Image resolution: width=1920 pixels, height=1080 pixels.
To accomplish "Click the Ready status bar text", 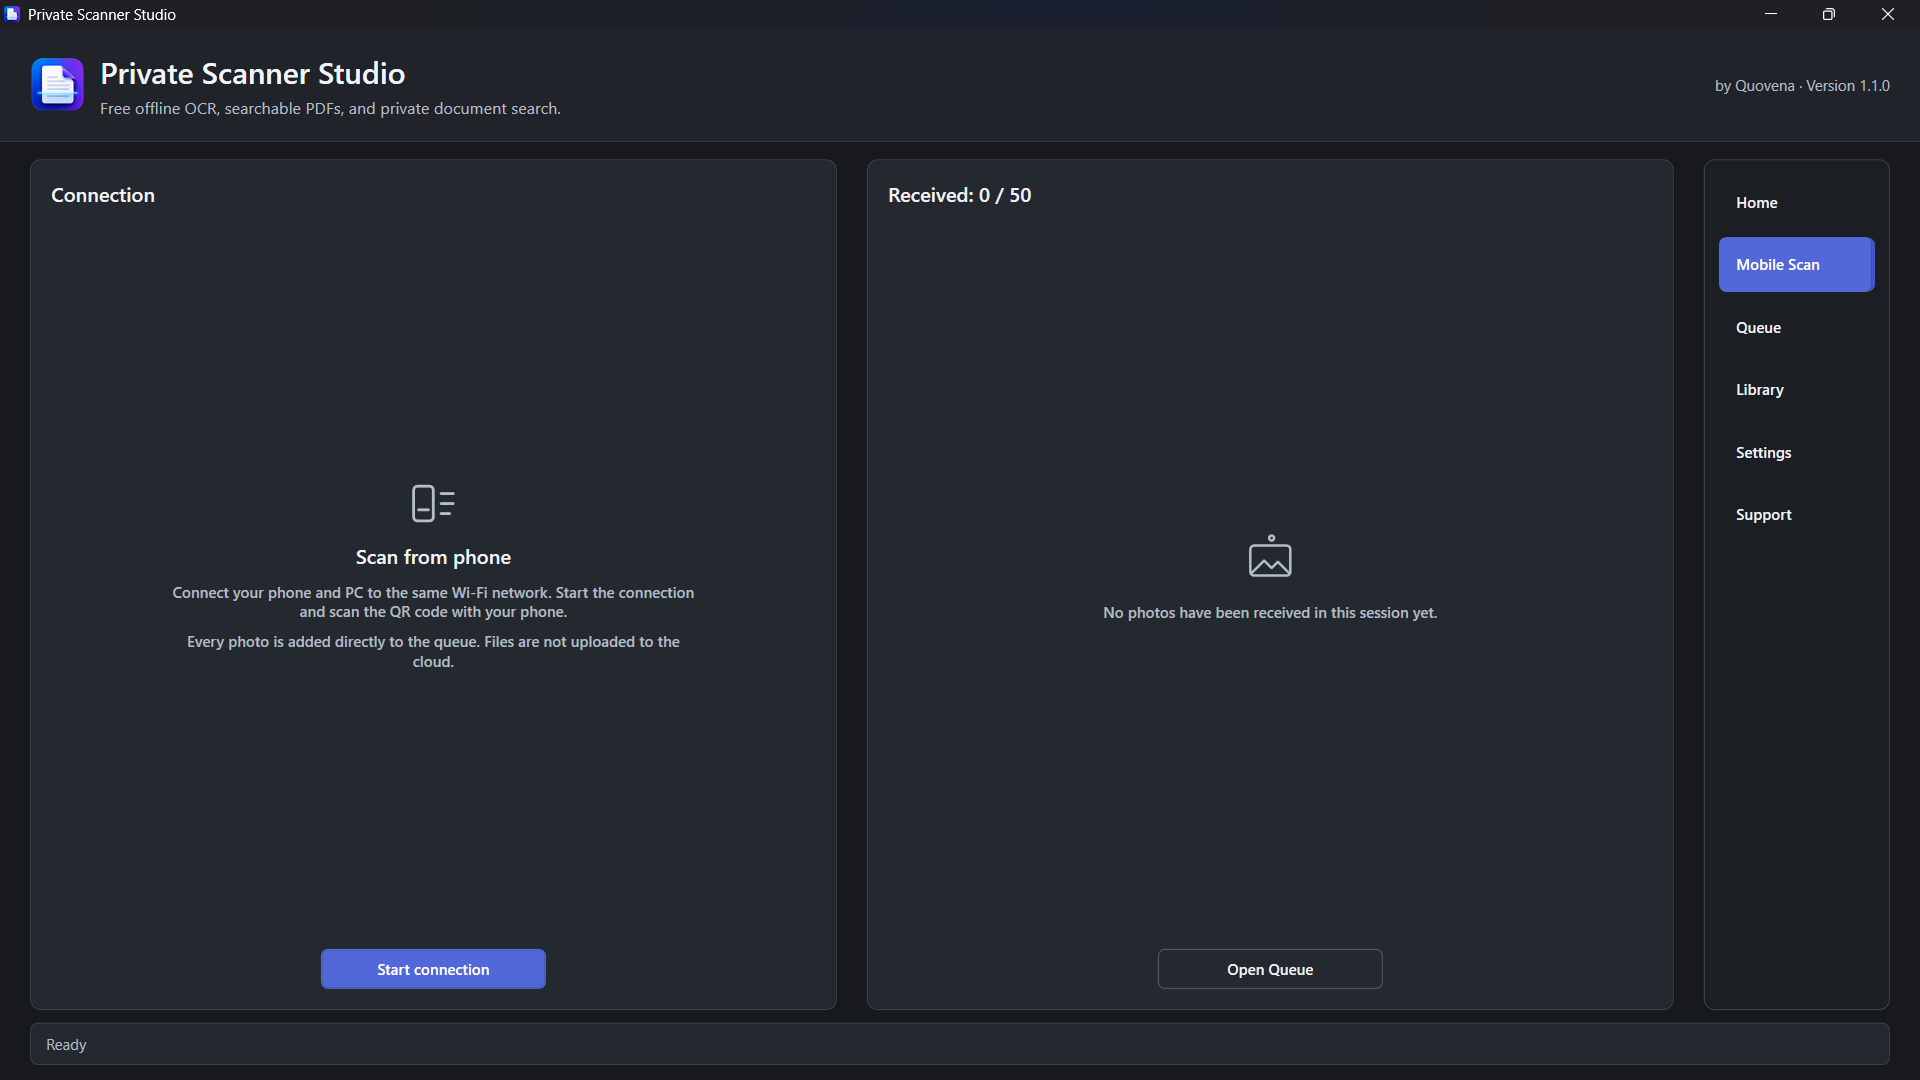I will coord(66,1044).
